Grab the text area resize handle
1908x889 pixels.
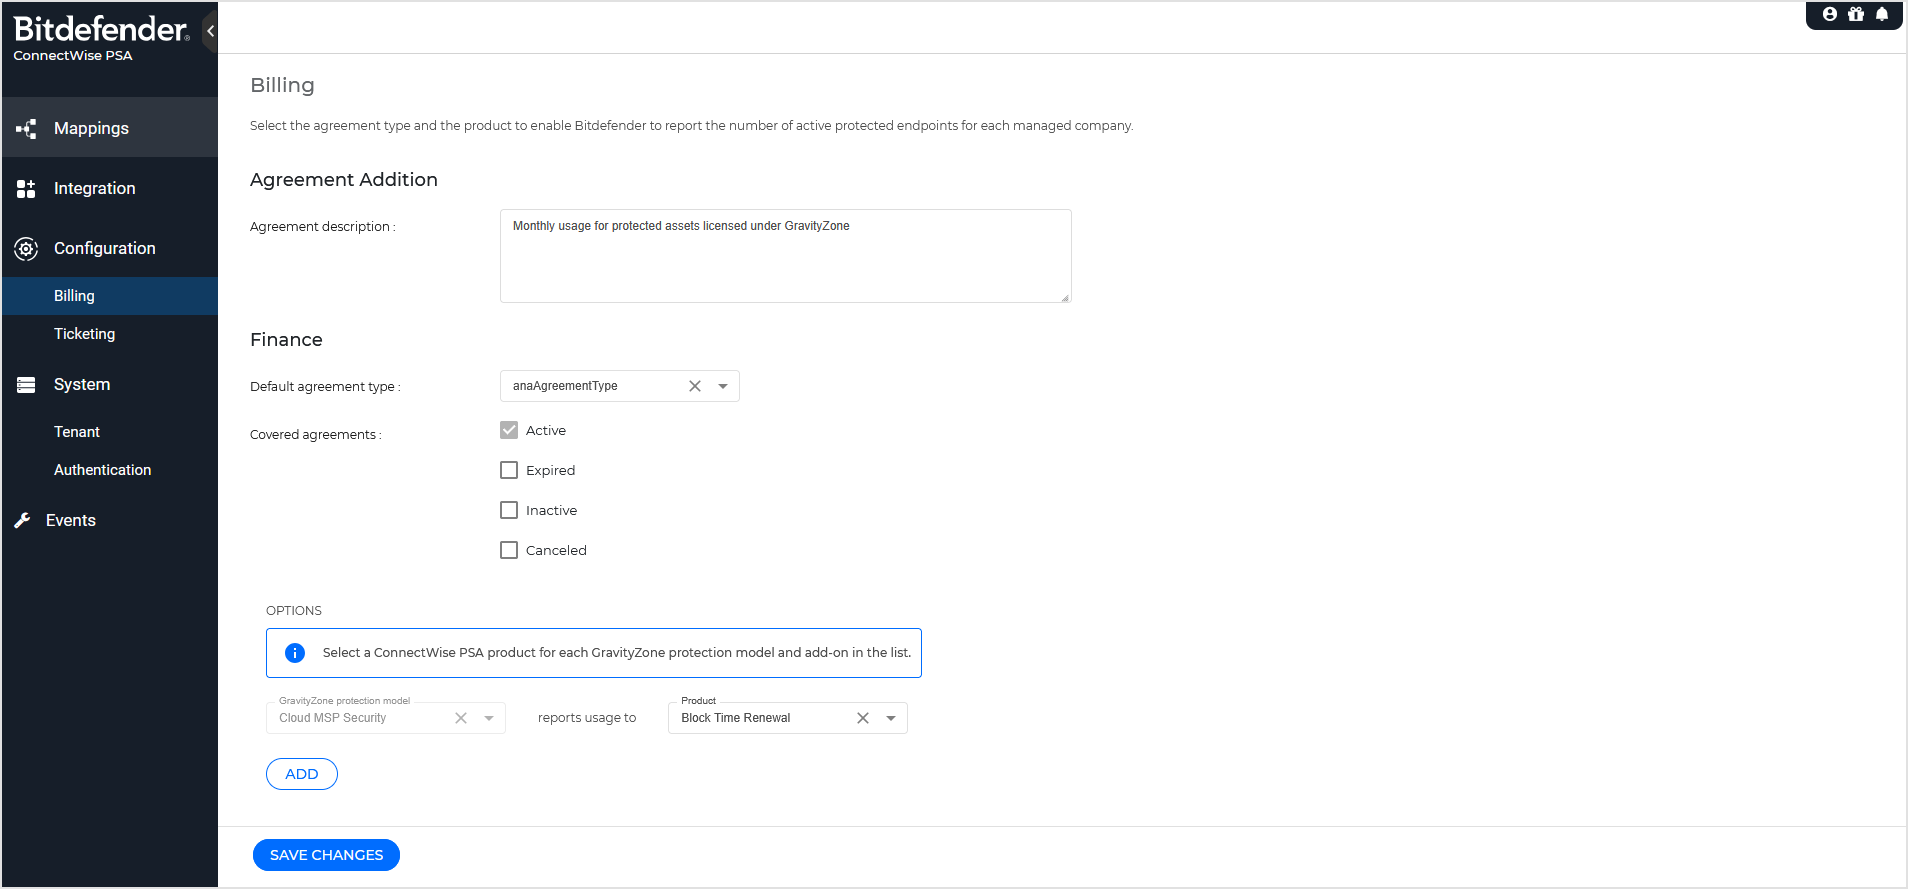[1065, 297]
